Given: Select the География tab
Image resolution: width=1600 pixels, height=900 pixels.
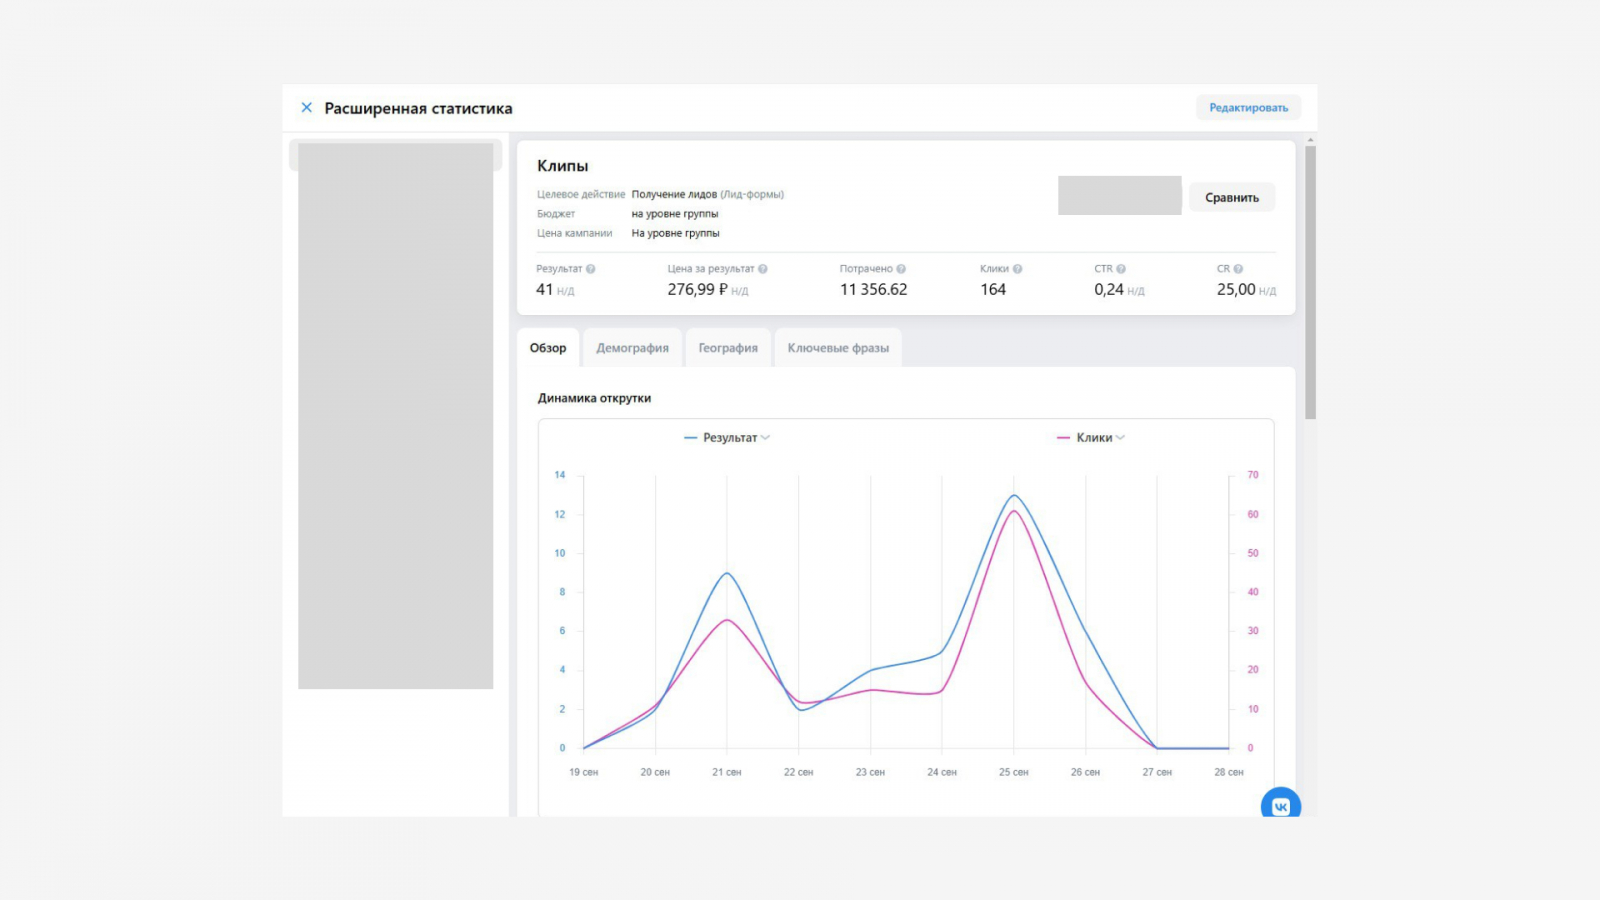Looking at the screenshot, I should [728, 348].
